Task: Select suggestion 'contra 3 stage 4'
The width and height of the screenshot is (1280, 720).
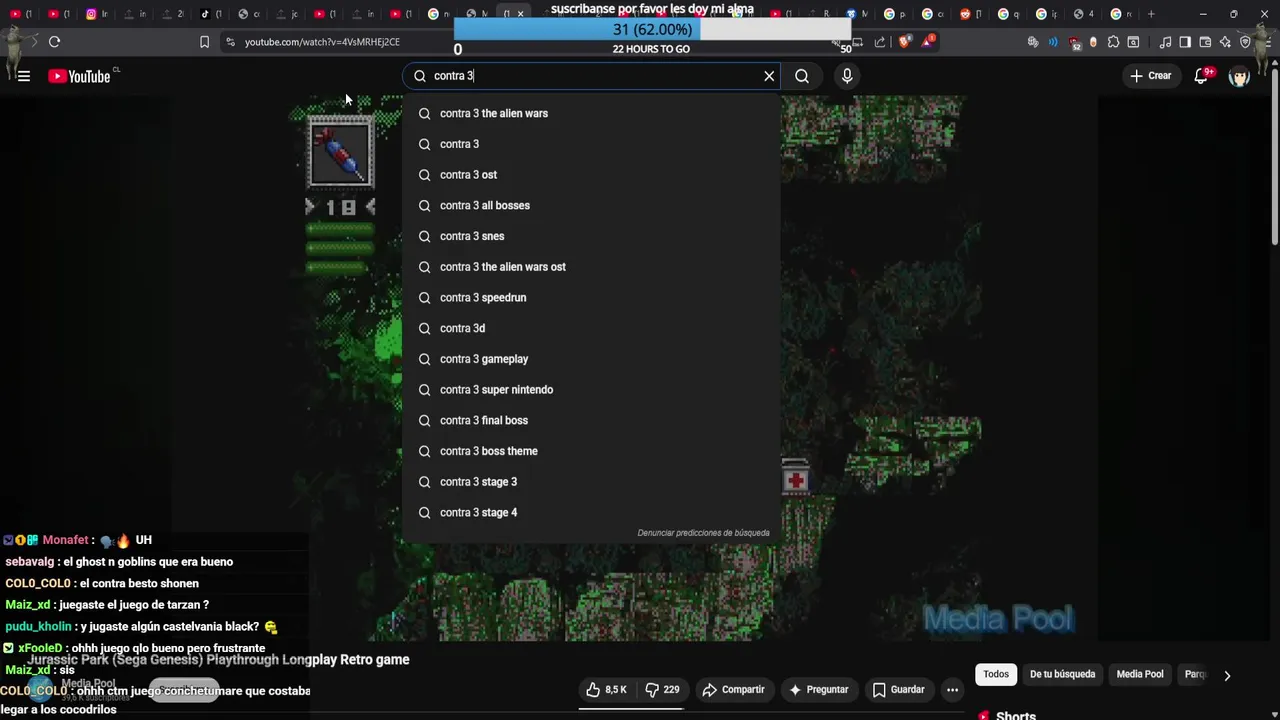Action: pos(591,512)
